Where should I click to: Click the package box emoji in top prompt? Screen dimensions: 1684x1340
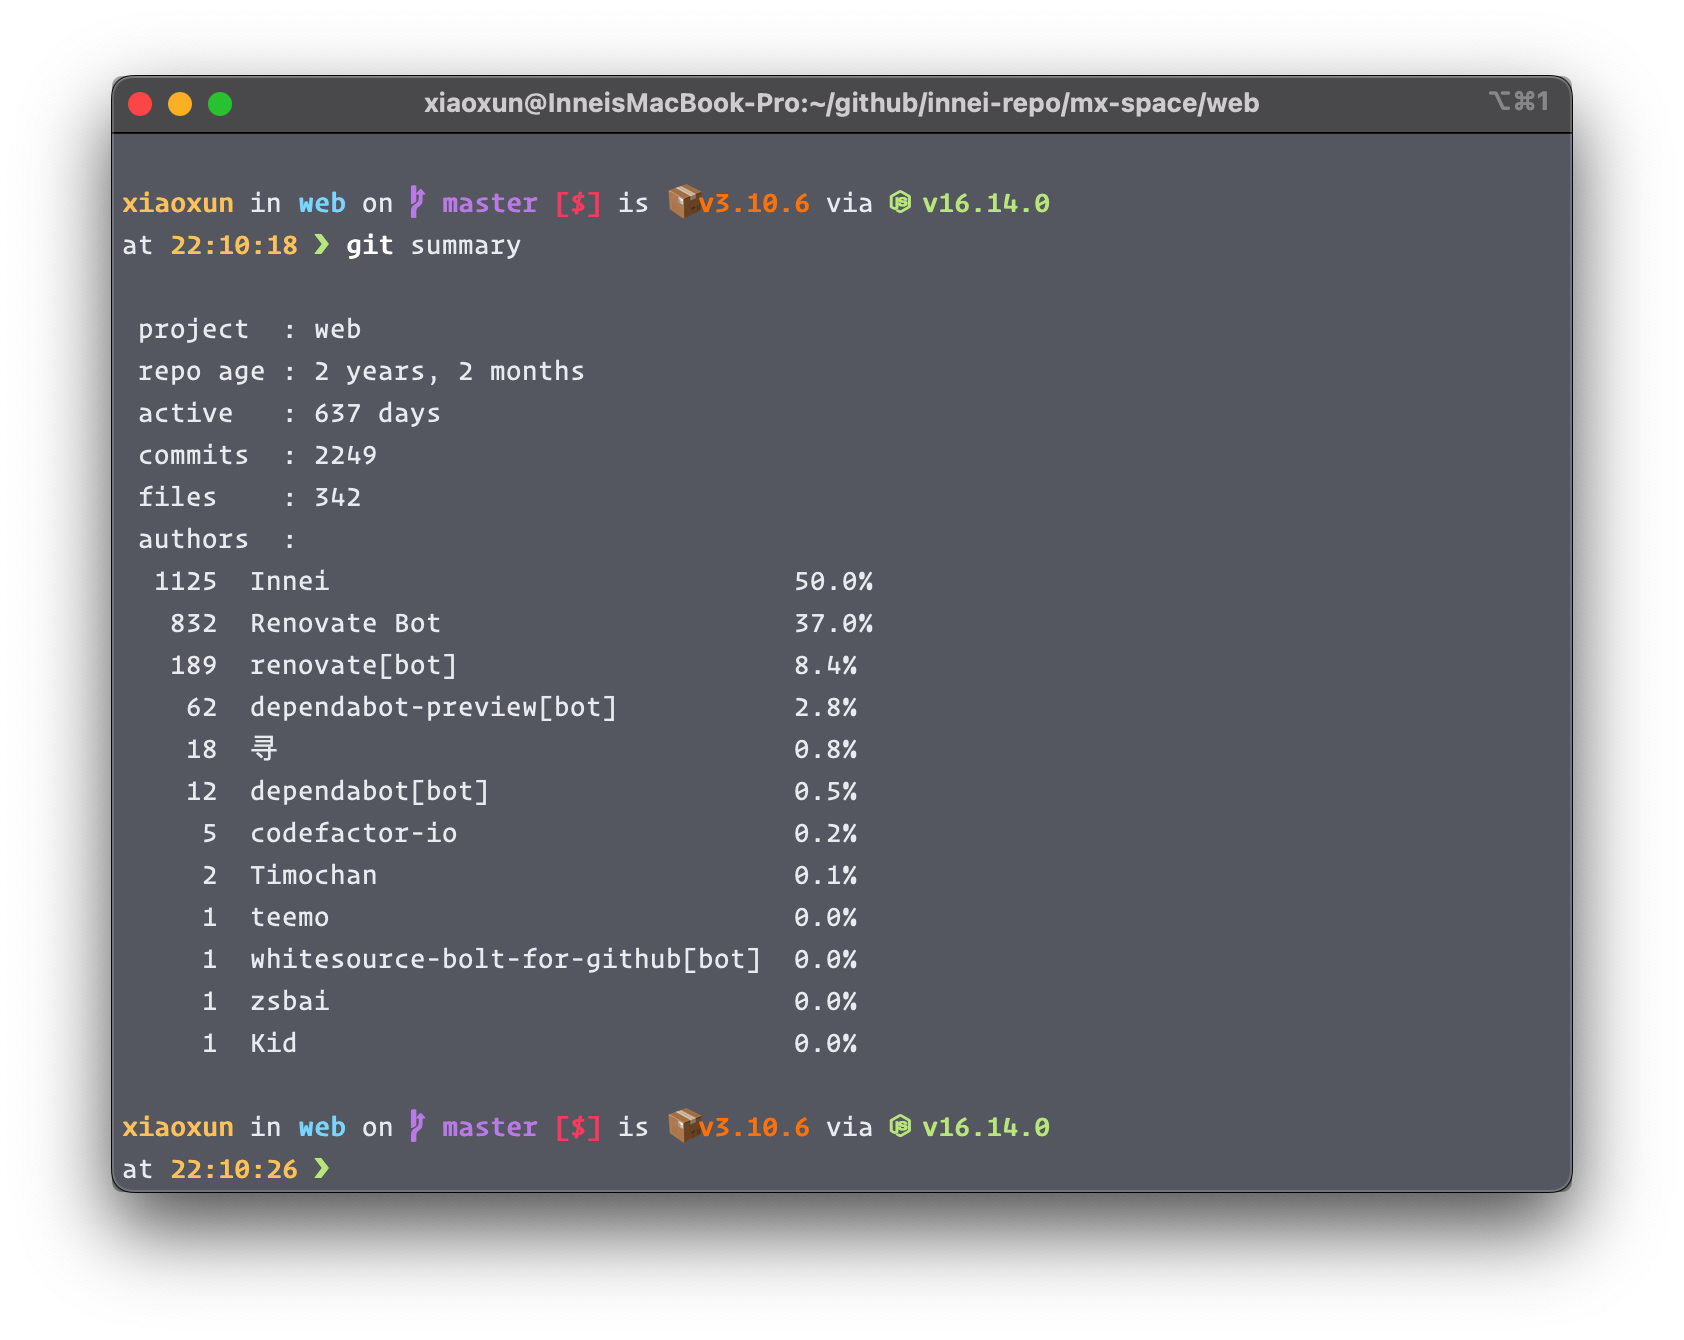coord(684,202)
